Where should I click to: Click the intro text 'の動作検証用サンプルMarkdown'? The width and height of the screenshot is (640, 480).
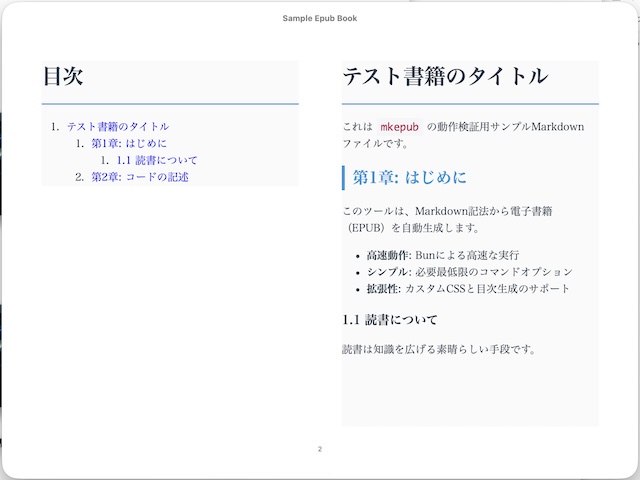(505, 127)
